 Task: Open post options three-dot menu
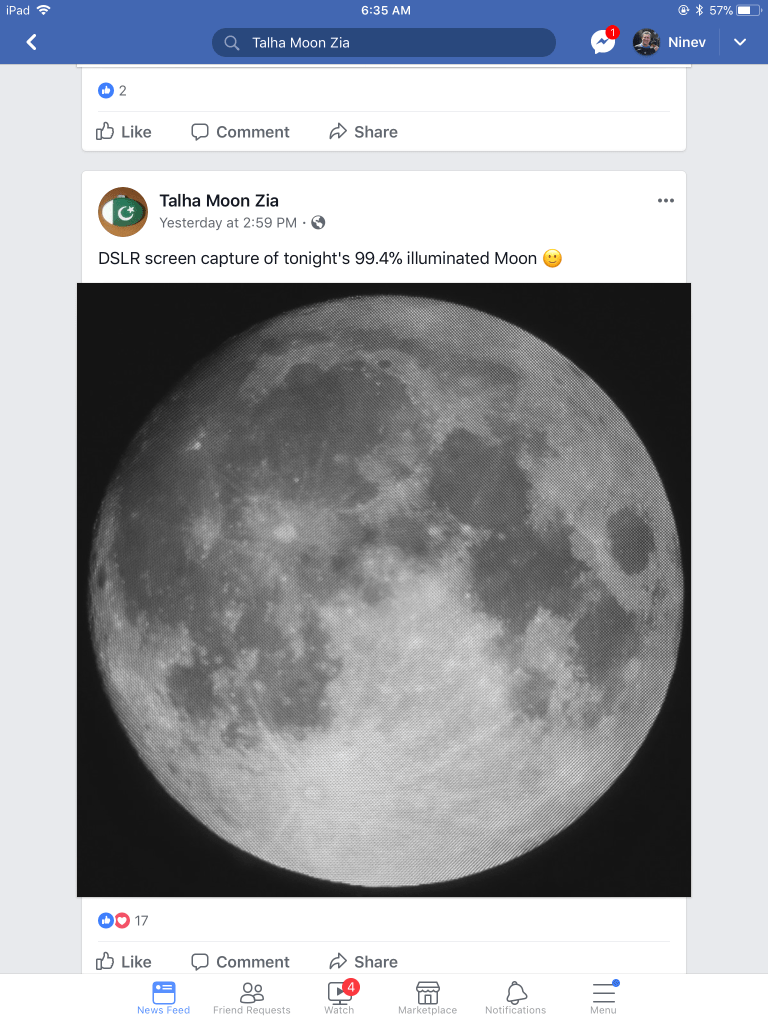(x=666, y=201)
